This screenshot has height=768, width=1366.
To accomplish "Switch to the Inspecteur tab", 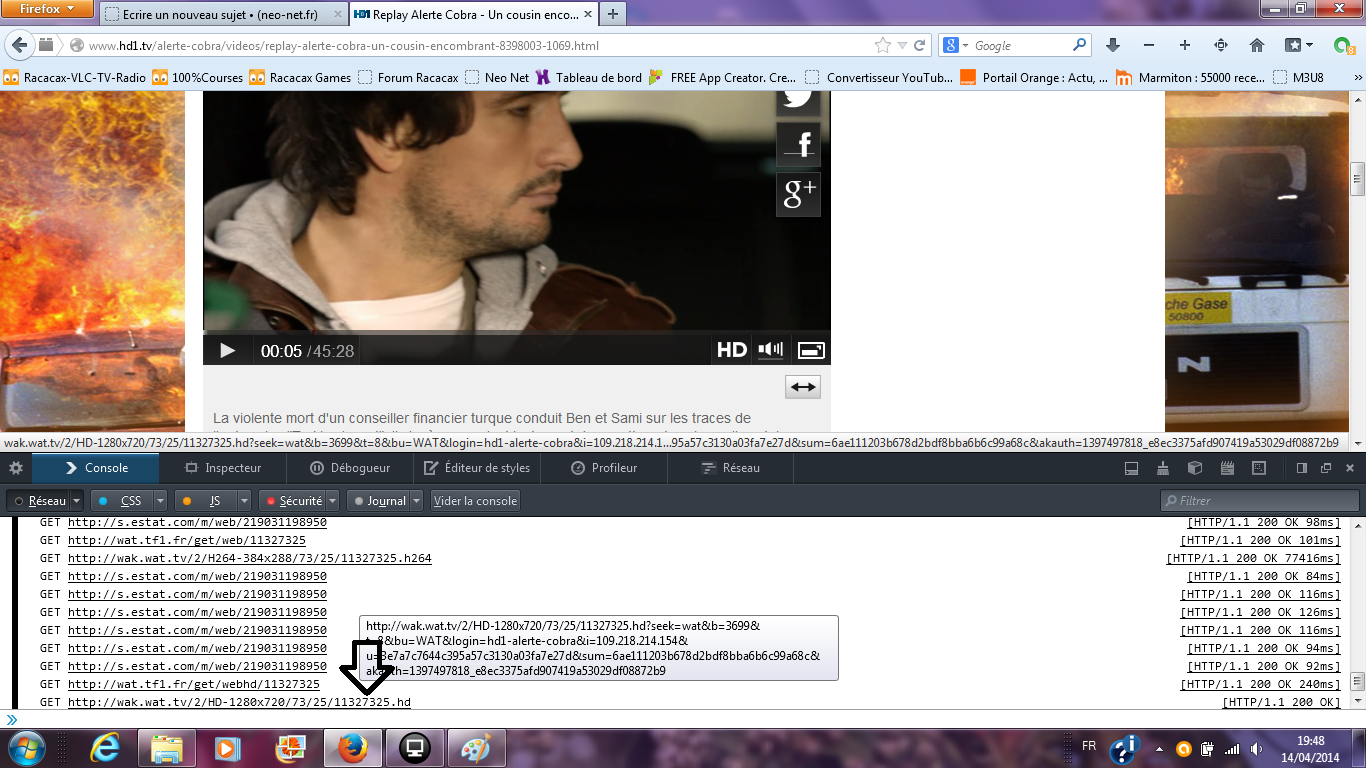I will click(223, 468).
